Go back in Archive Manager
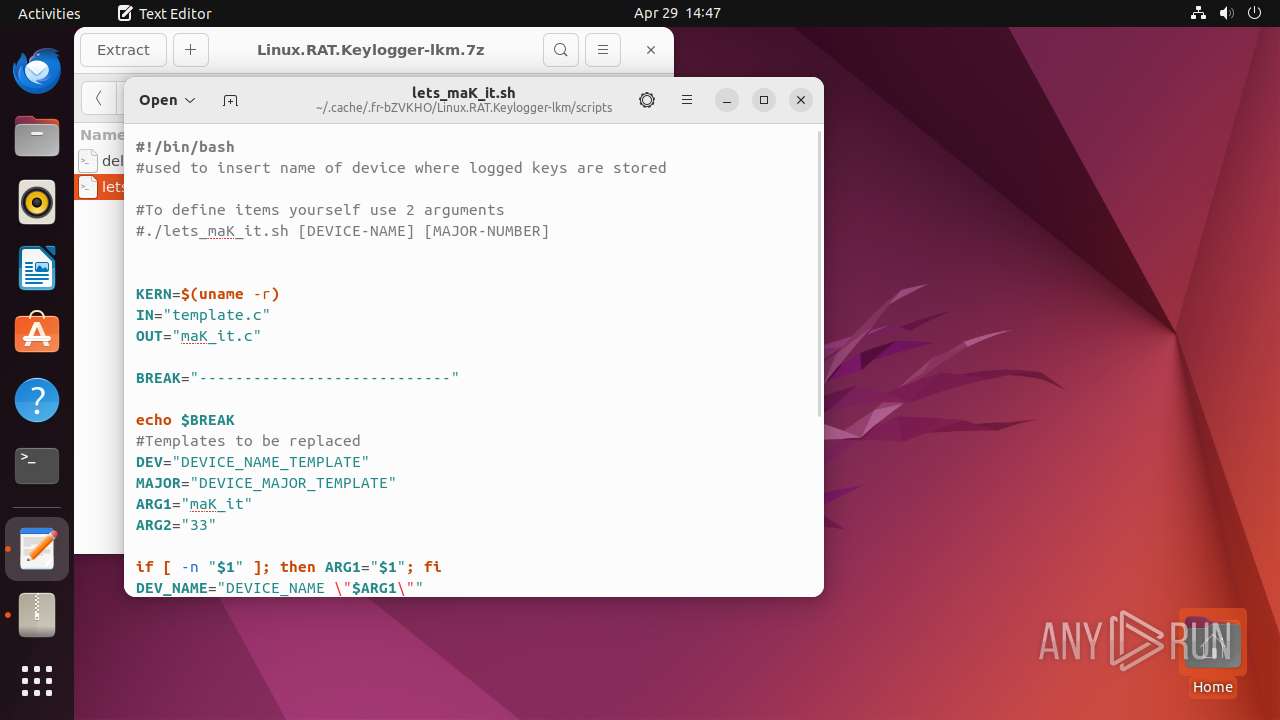The image size is (1280, 720). tap(98, 98)
